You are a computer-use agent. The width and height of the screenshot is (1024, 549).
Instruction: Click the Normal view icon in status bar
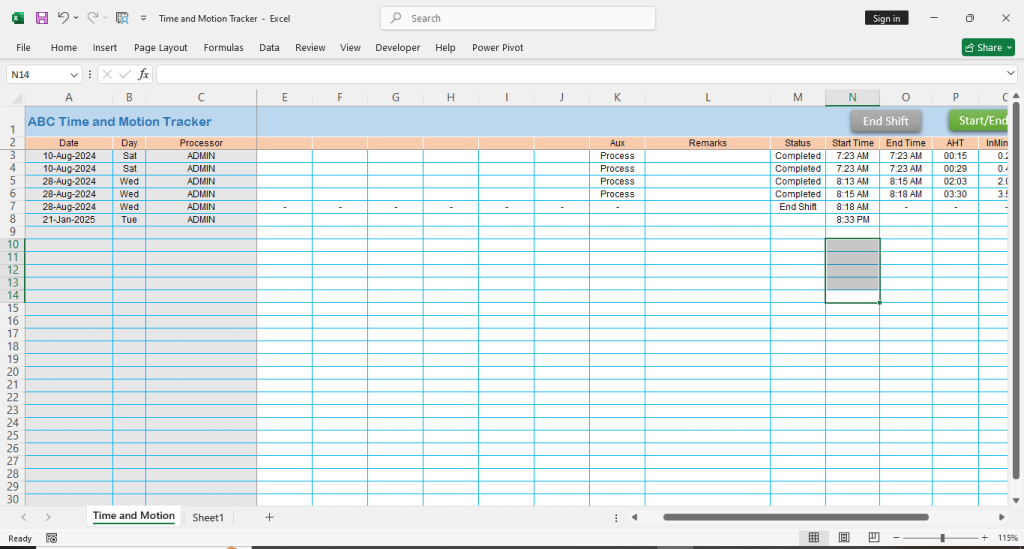pyautogui.click(x=814, y=538)
